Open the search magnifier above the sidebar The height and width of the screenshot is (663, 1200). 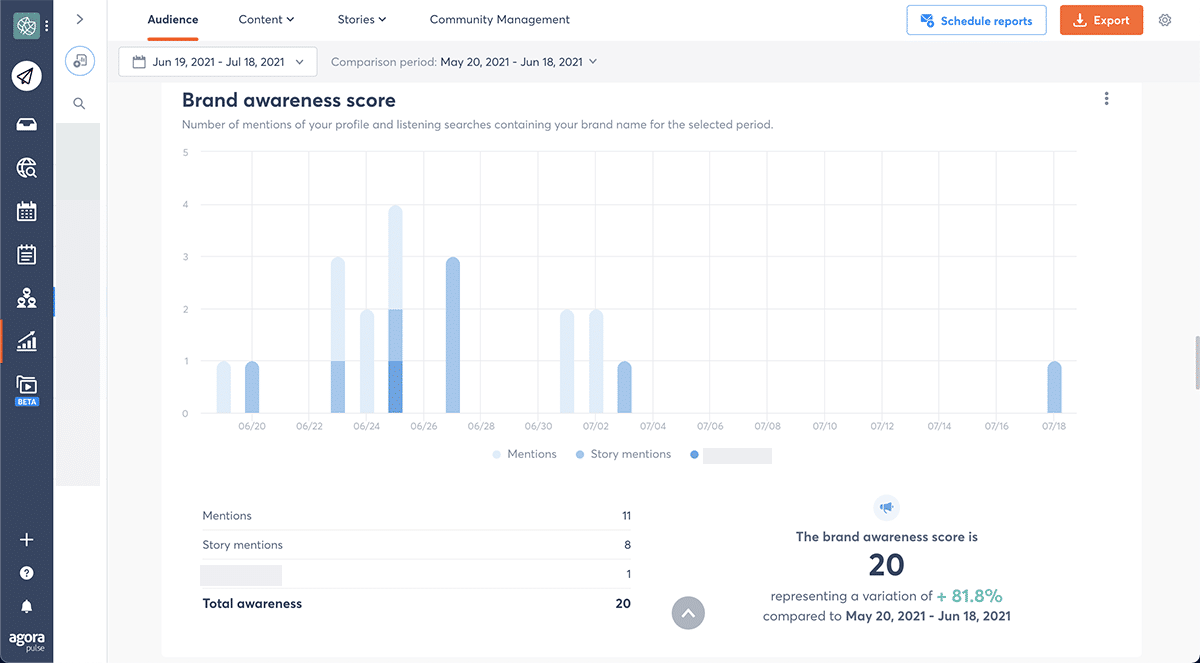(x=78, y=103)
